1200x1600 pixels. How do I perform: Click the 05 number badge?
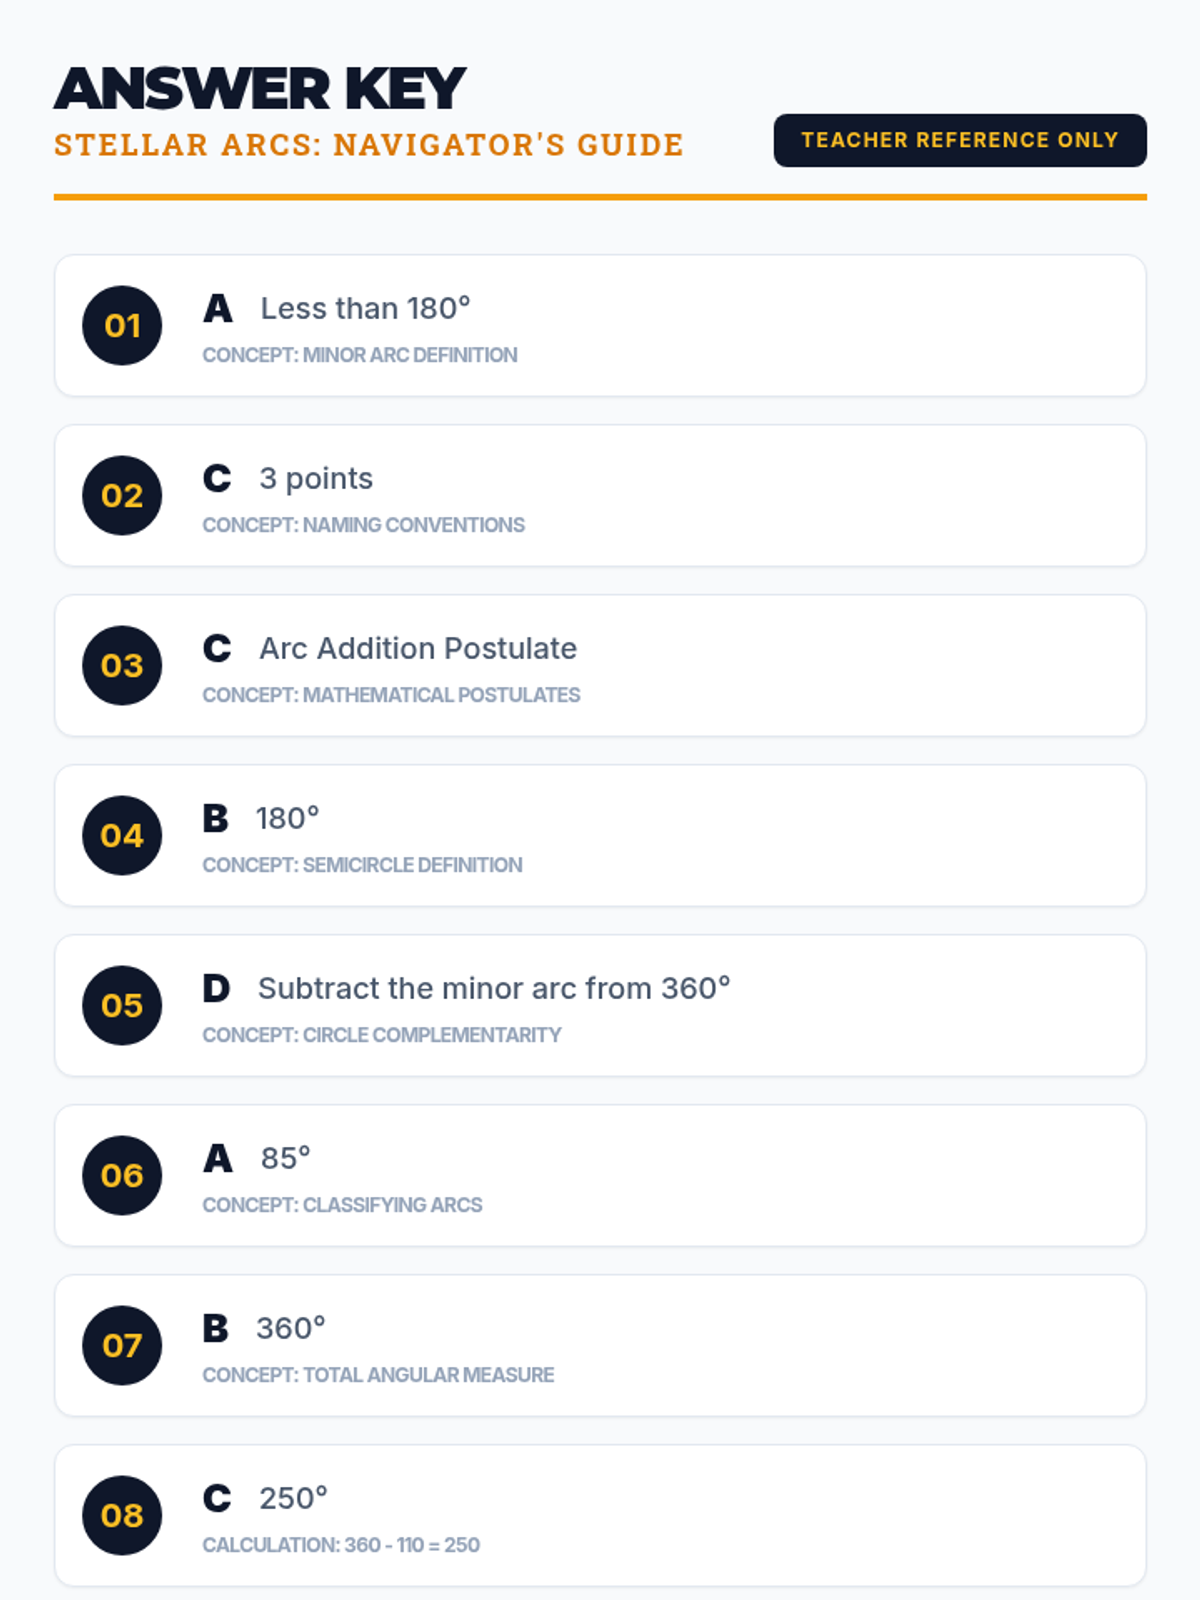coord(122,1006)
